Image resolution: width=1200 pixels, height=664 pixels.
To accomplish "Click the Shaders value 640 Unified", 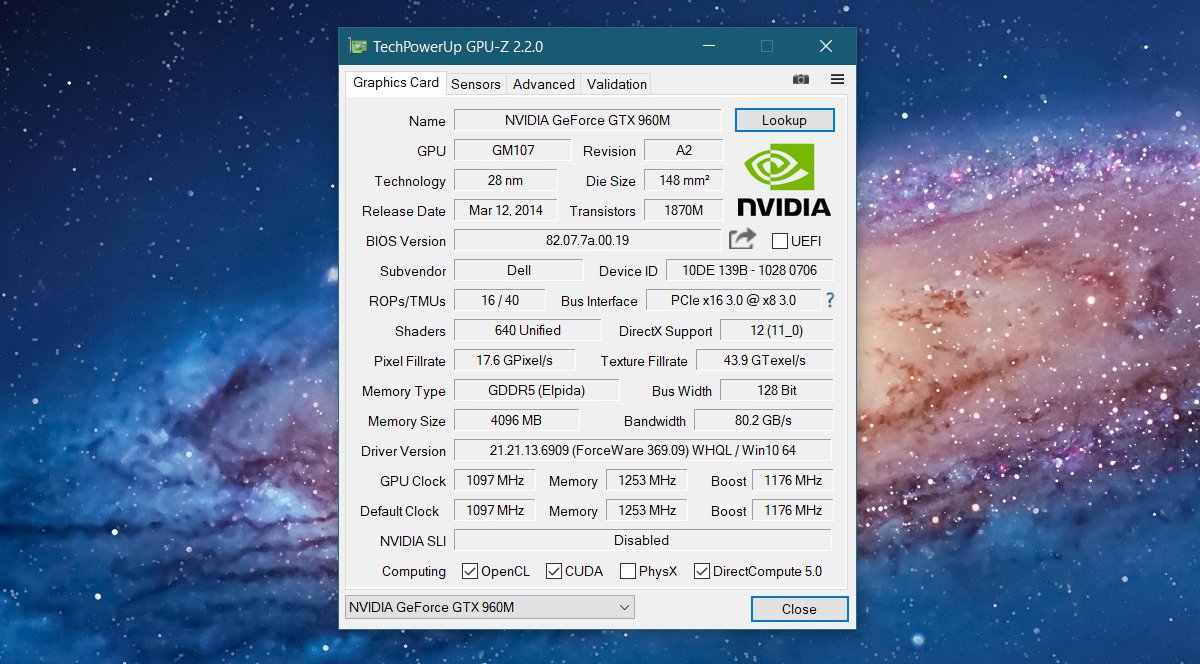I will tap(527, 330).
